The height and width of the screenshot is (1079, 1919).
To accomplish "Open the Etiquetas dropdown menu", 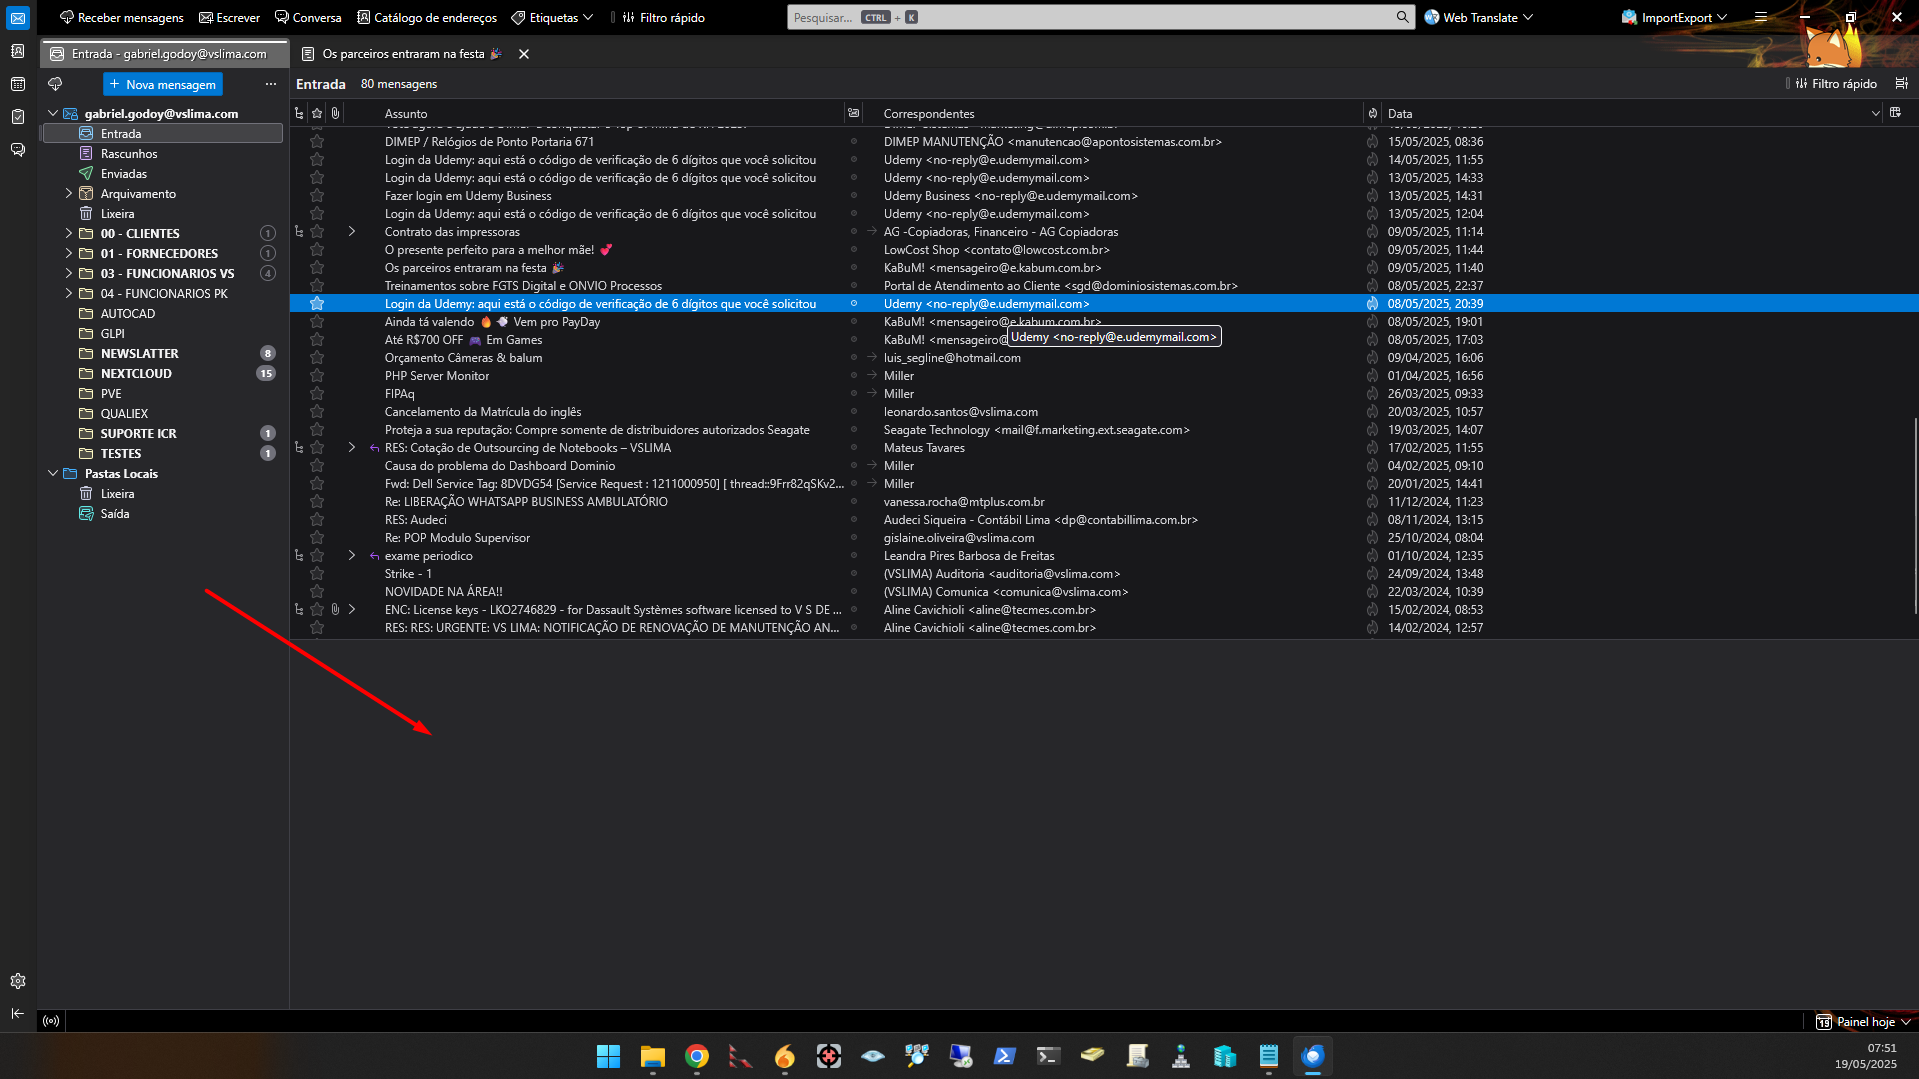I will tap(552, 17).
